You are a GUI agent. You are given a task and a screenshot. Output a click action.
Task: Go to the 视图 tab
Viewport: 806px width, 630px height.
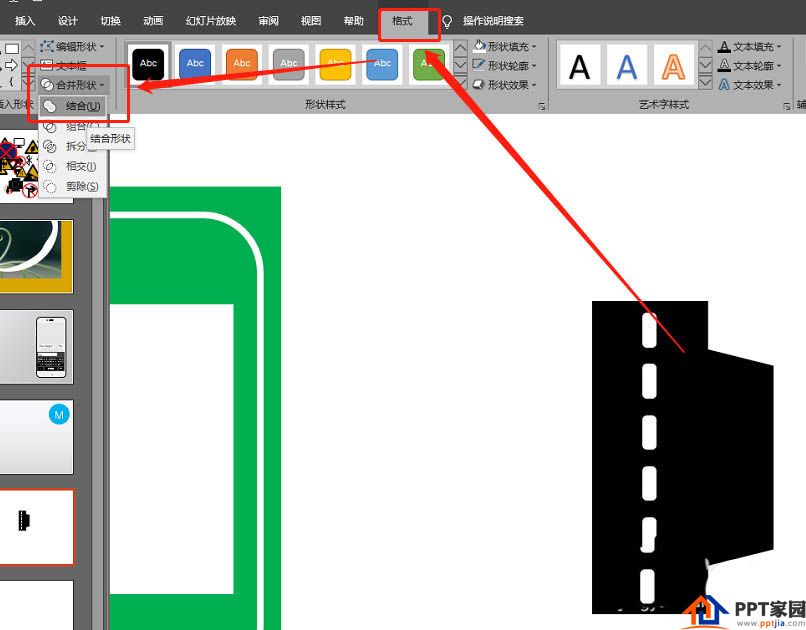311,21
